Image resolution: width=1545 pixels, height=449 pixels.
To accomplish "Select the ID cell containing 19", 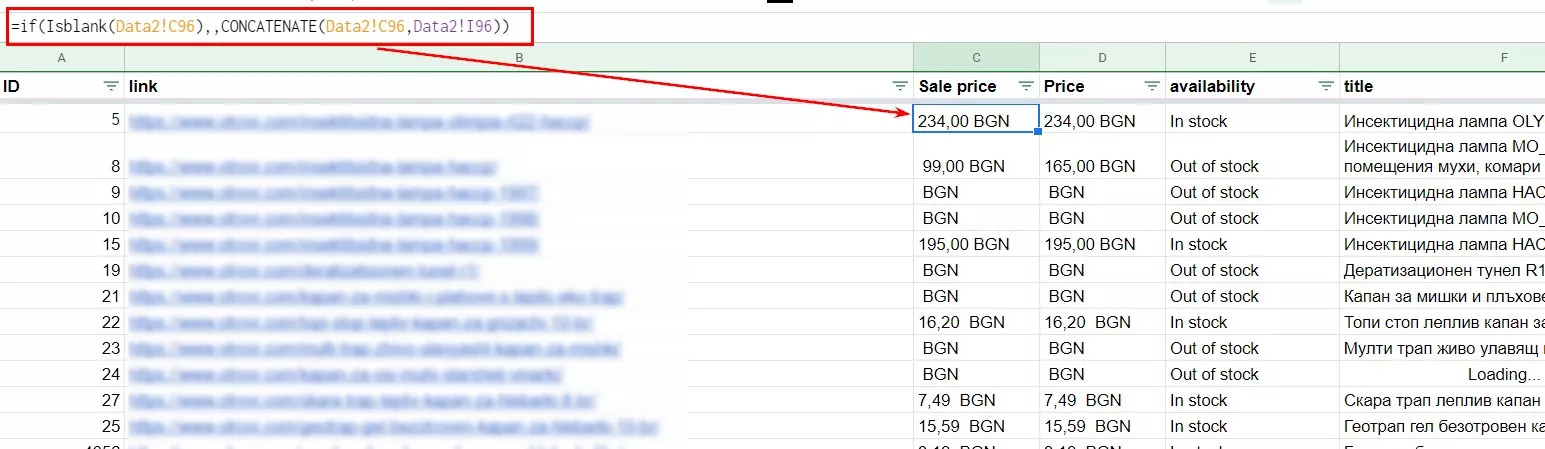I will click(x=62, y=270).
